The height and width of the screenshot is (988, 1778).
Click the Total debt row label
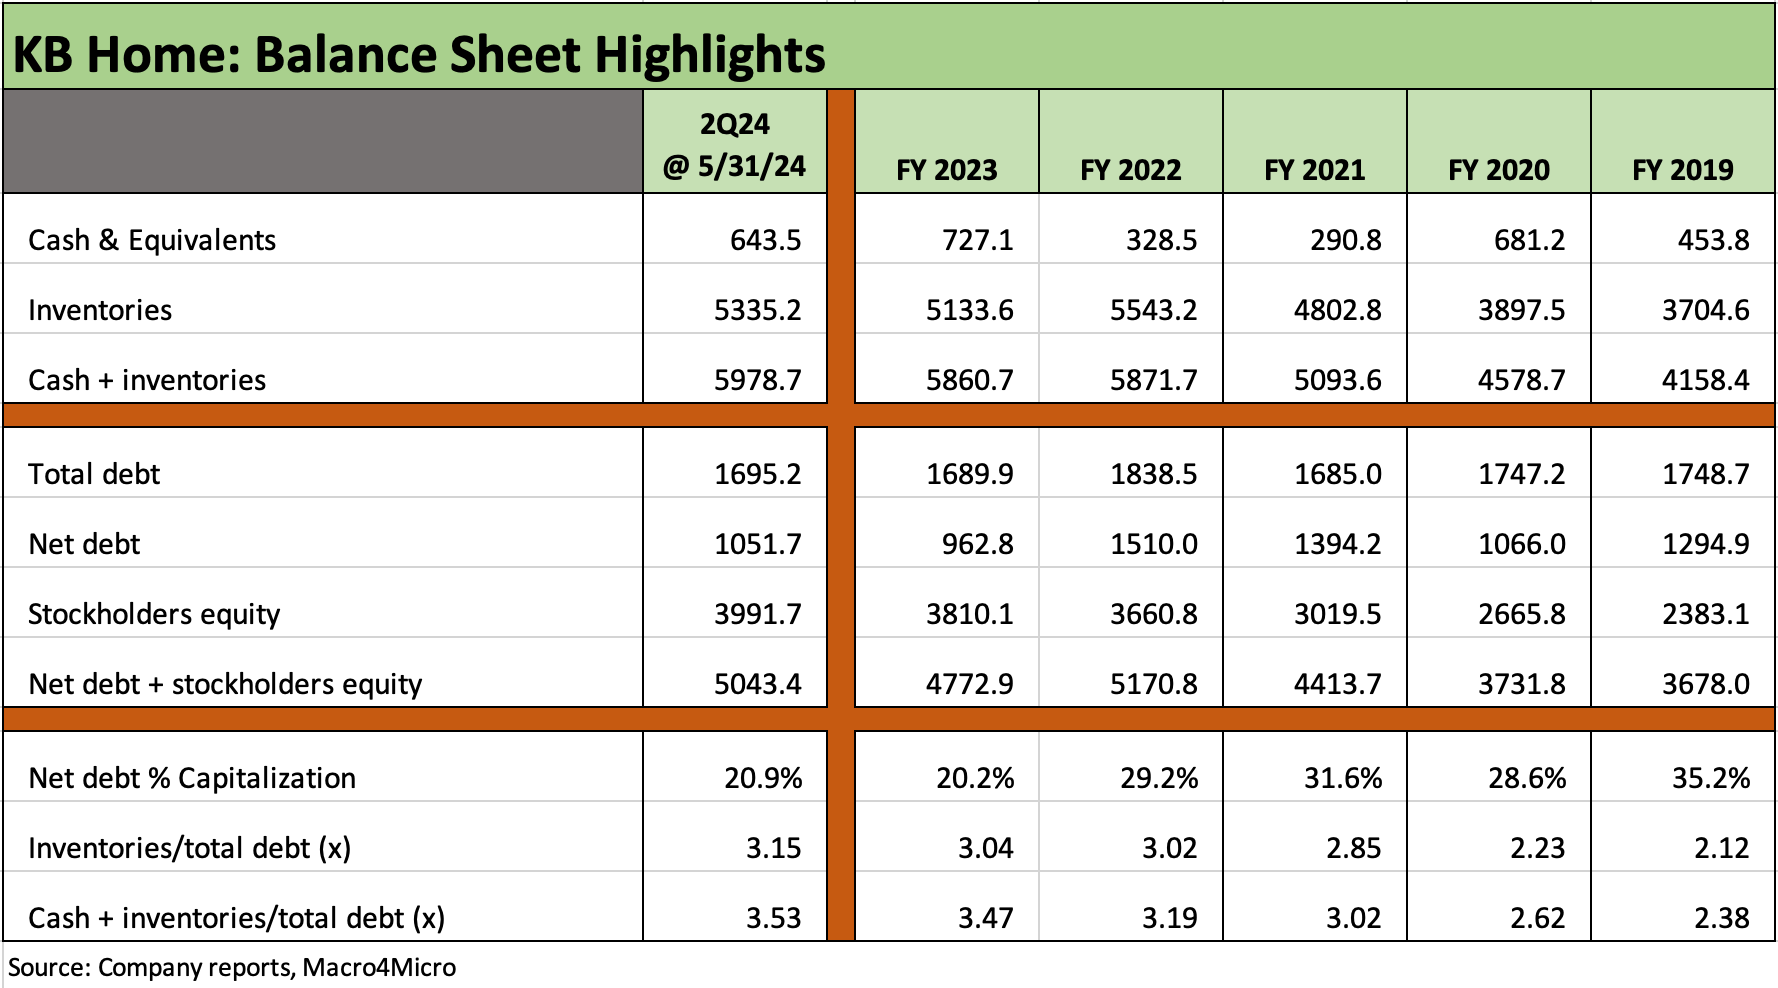coord(94,474)
